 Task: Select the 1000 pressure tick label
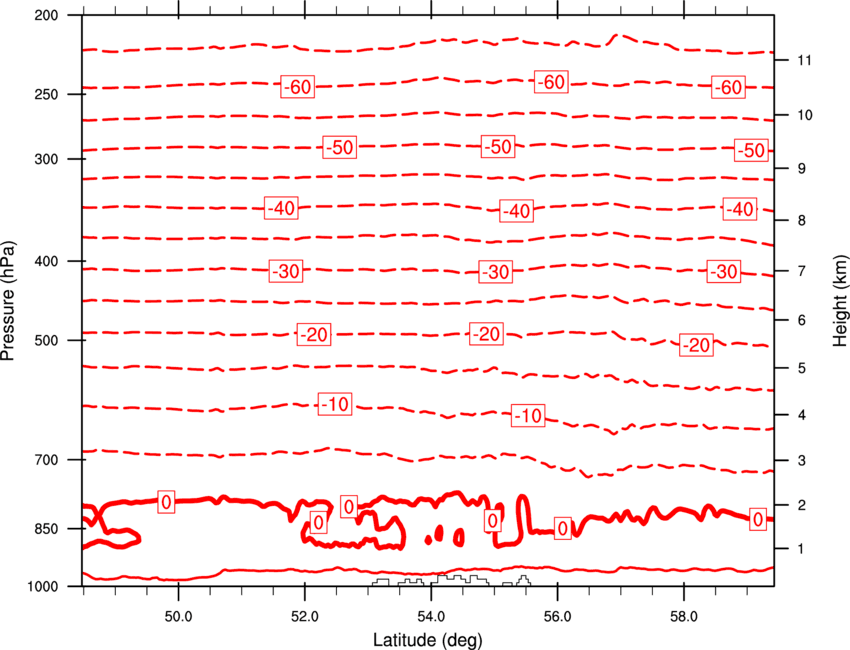click(42, 587)
